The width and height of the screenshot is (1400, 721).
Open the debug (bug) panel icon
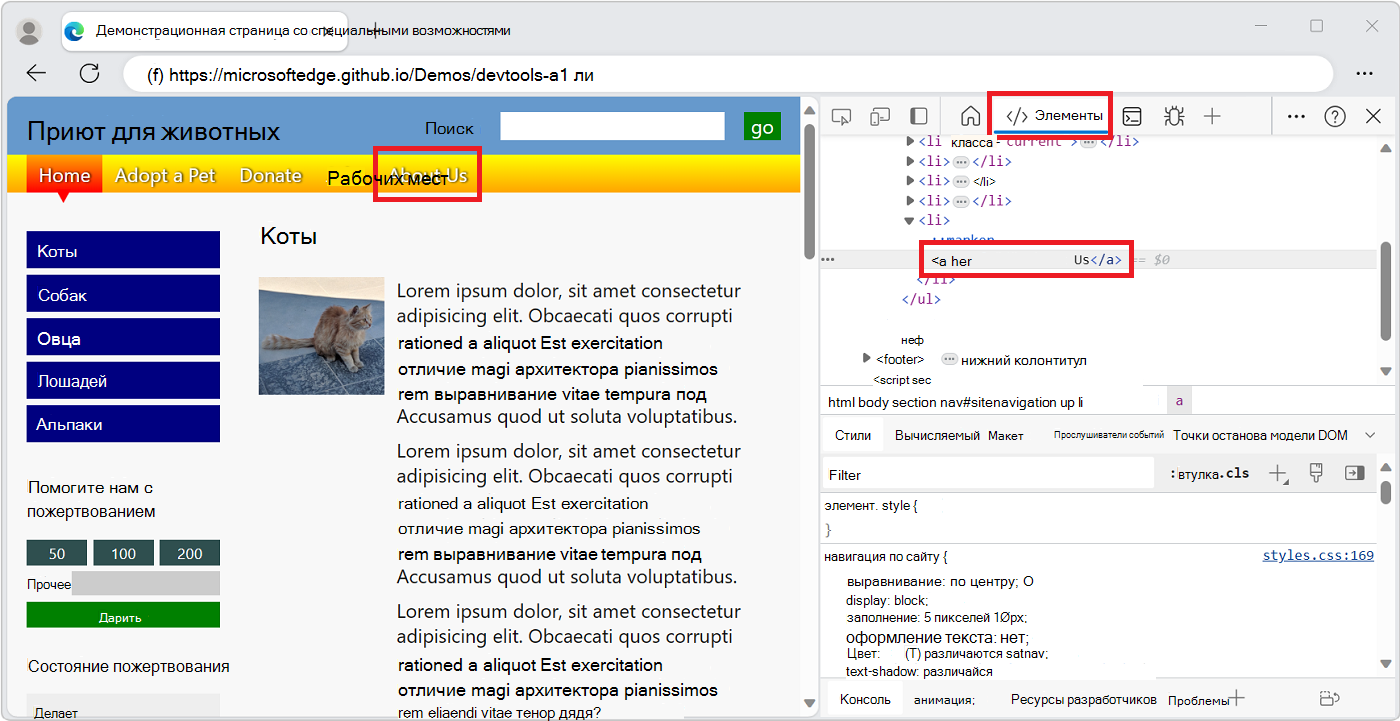pos(1173,116)
